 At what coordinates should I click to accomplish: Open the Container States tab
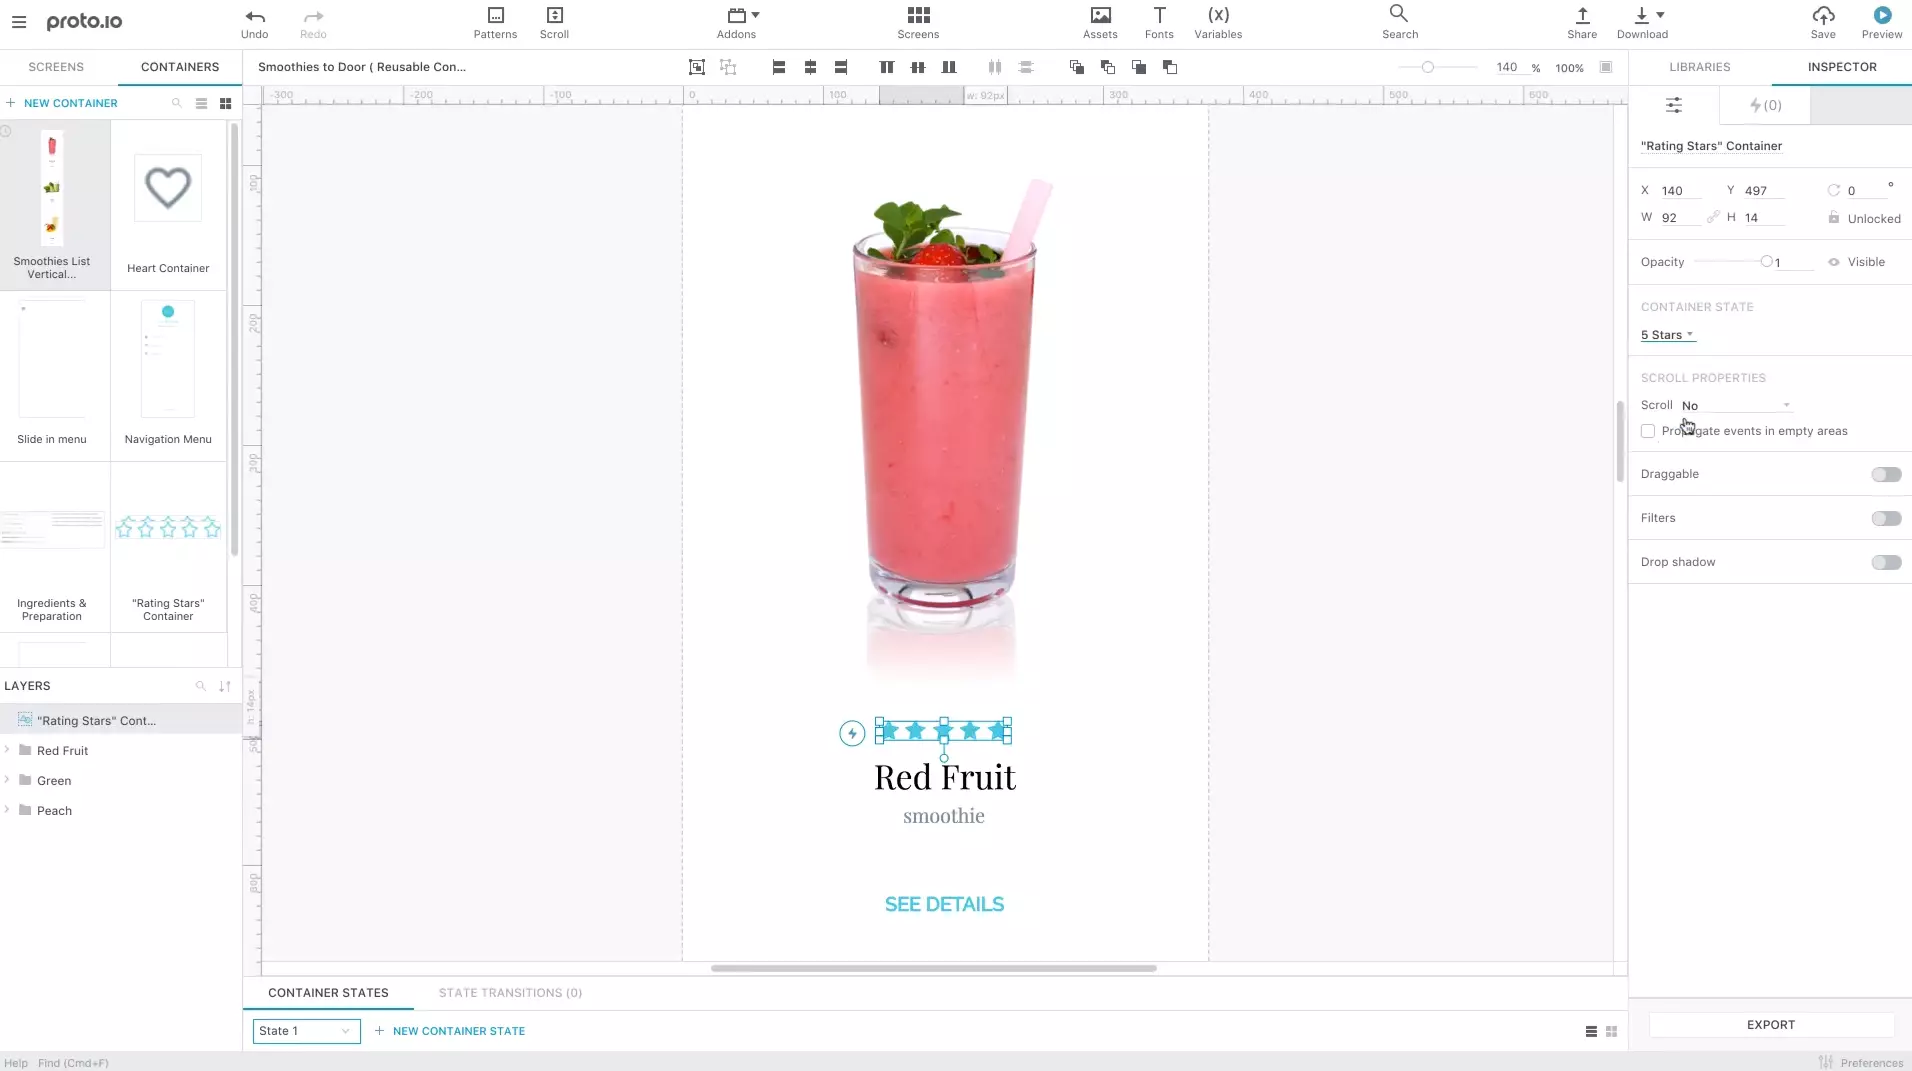click(328, 993)
